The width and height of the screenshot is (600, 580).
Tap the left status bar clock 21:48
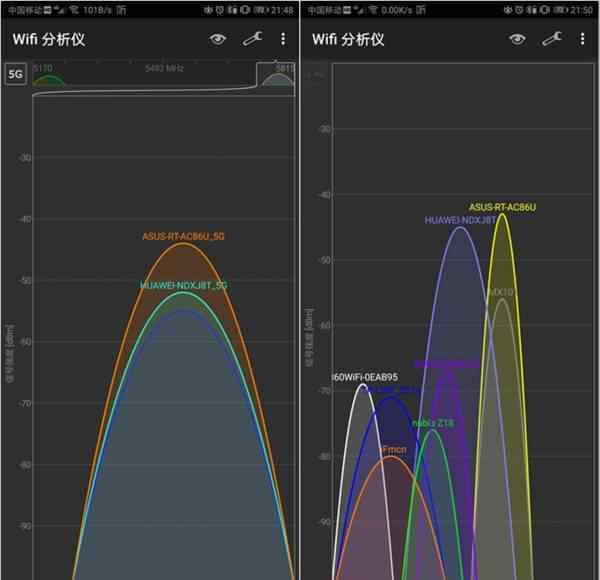pyautogui.click(x=282, y=10)
